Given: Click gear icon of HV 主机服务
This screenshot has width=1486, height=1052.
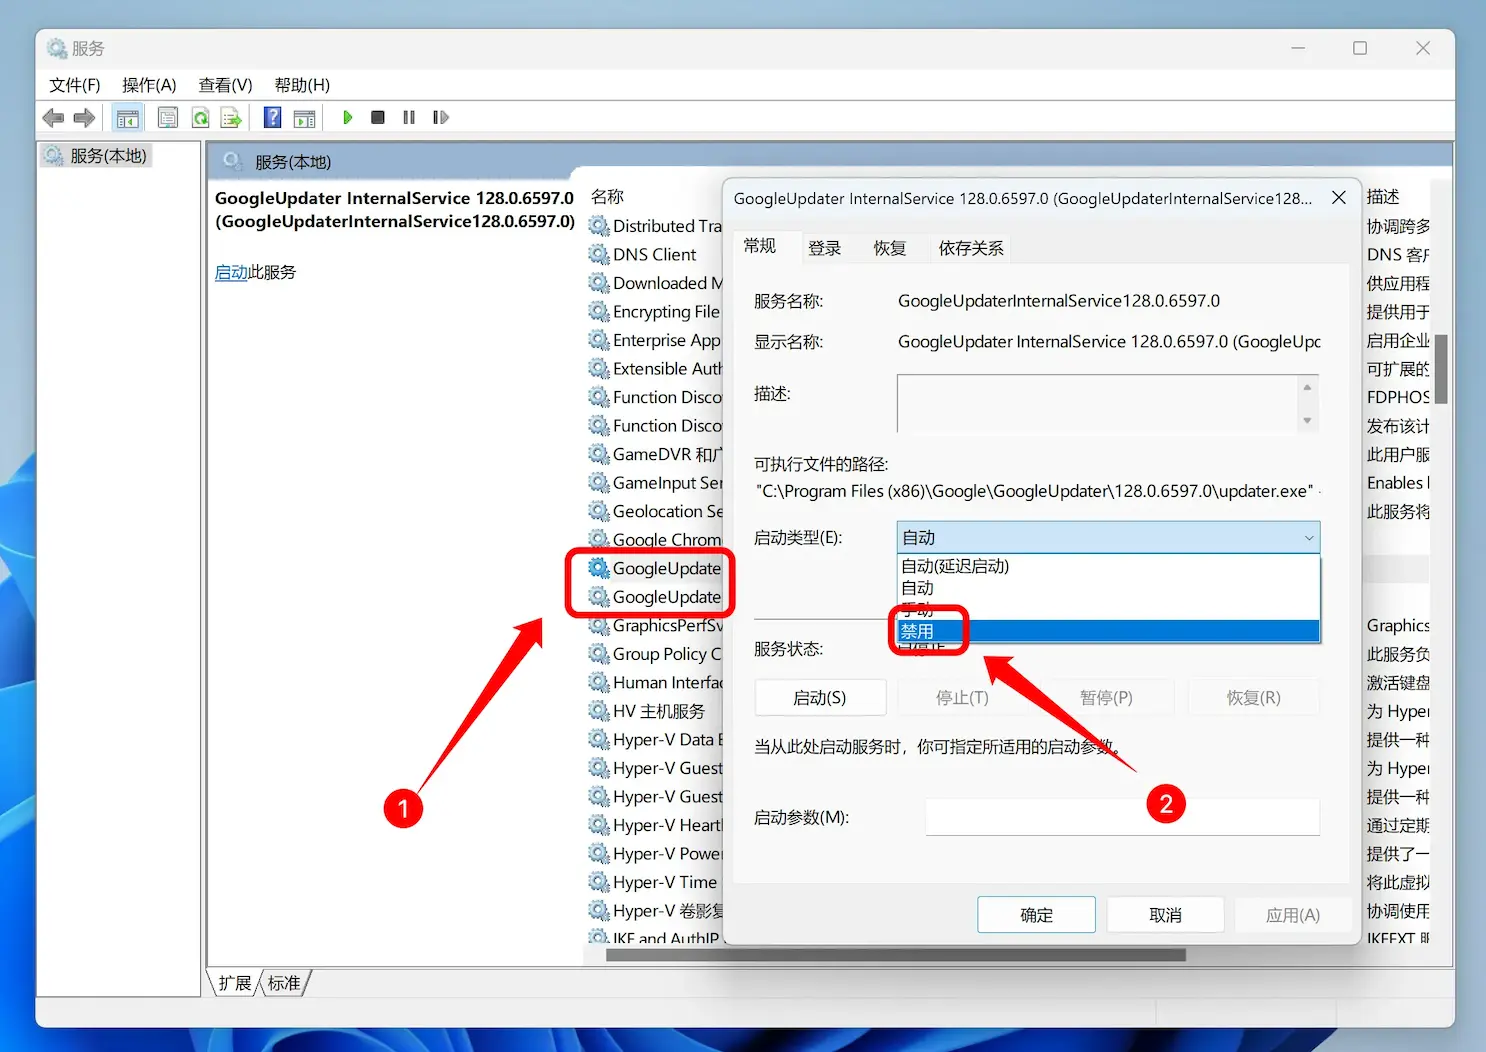Looking at the screenshot, I should [598, 711].
